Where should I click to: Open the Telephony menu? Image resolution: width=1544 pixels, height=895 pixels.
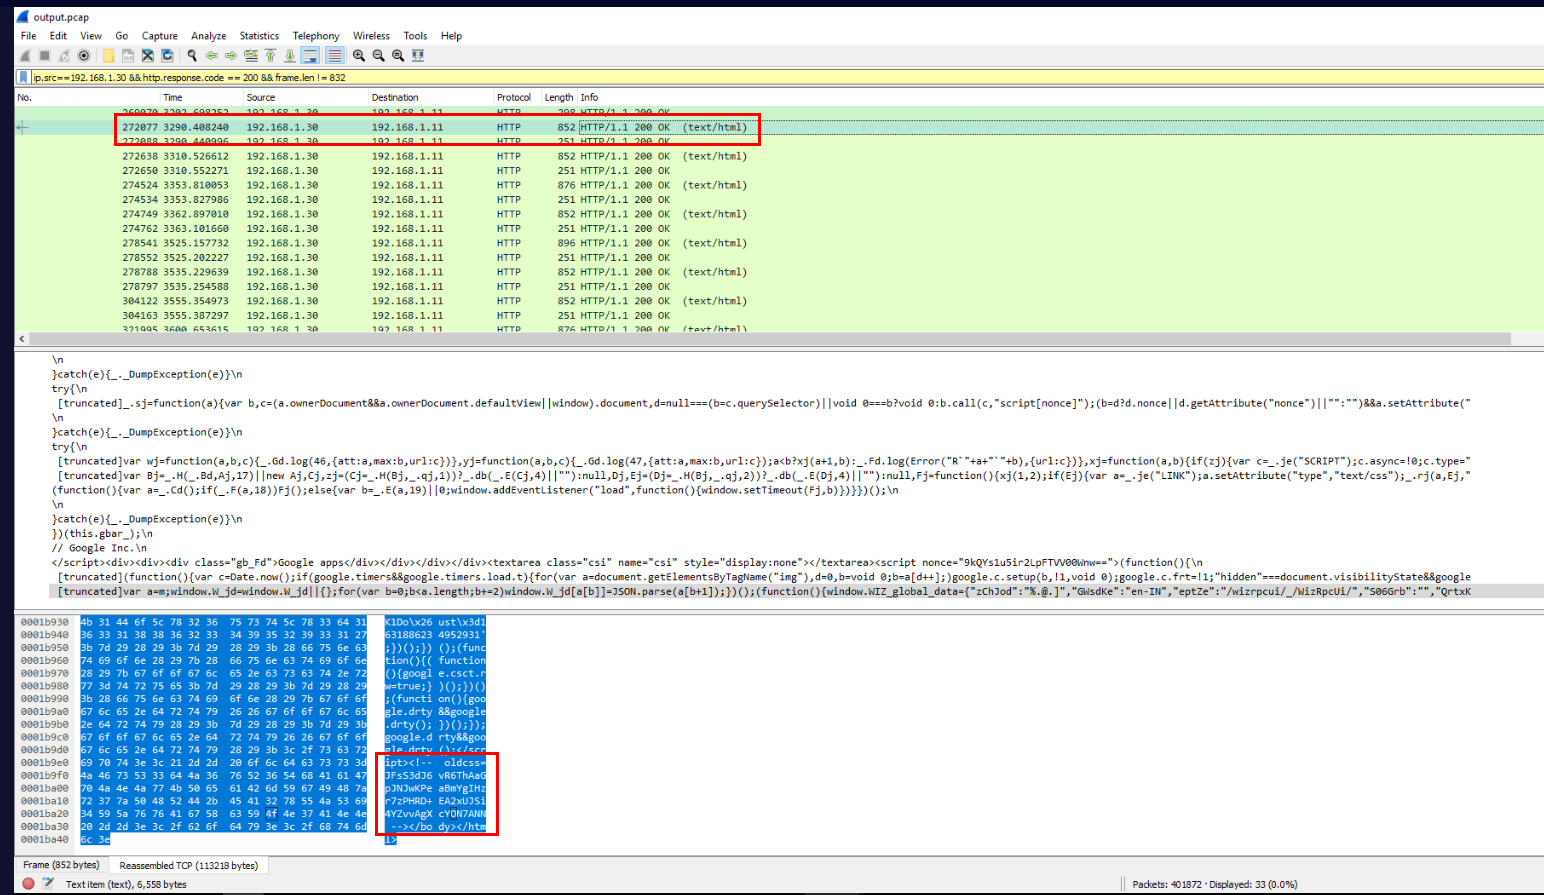coord(316,36)
